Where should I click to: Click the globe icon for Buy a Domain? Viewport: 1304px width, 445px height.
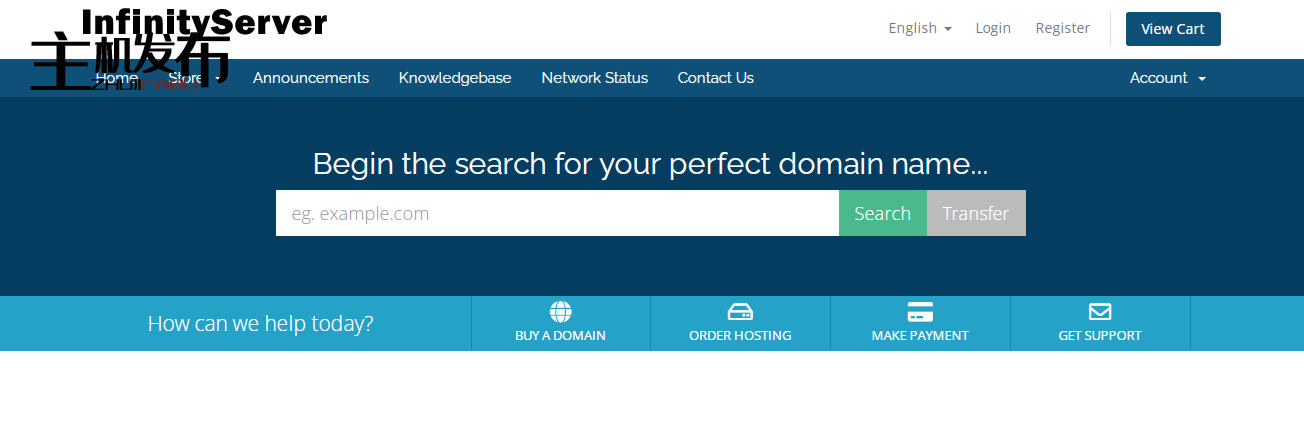point(560,312)
